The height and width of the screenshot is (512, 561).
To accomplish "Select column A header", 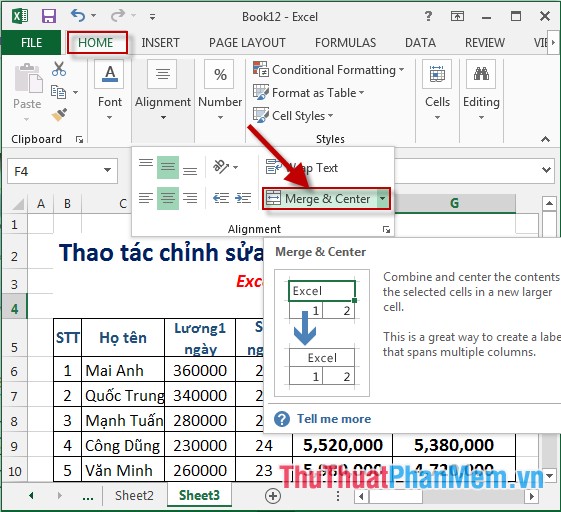I will pyautogui.click(x=41, y=204).
